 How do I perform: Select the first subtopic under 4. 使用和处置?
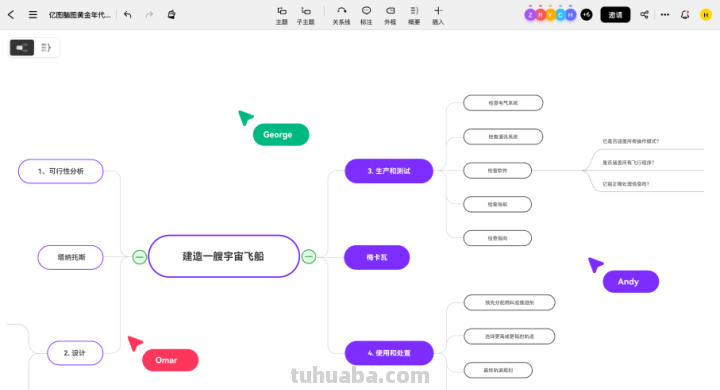[509, 303]
